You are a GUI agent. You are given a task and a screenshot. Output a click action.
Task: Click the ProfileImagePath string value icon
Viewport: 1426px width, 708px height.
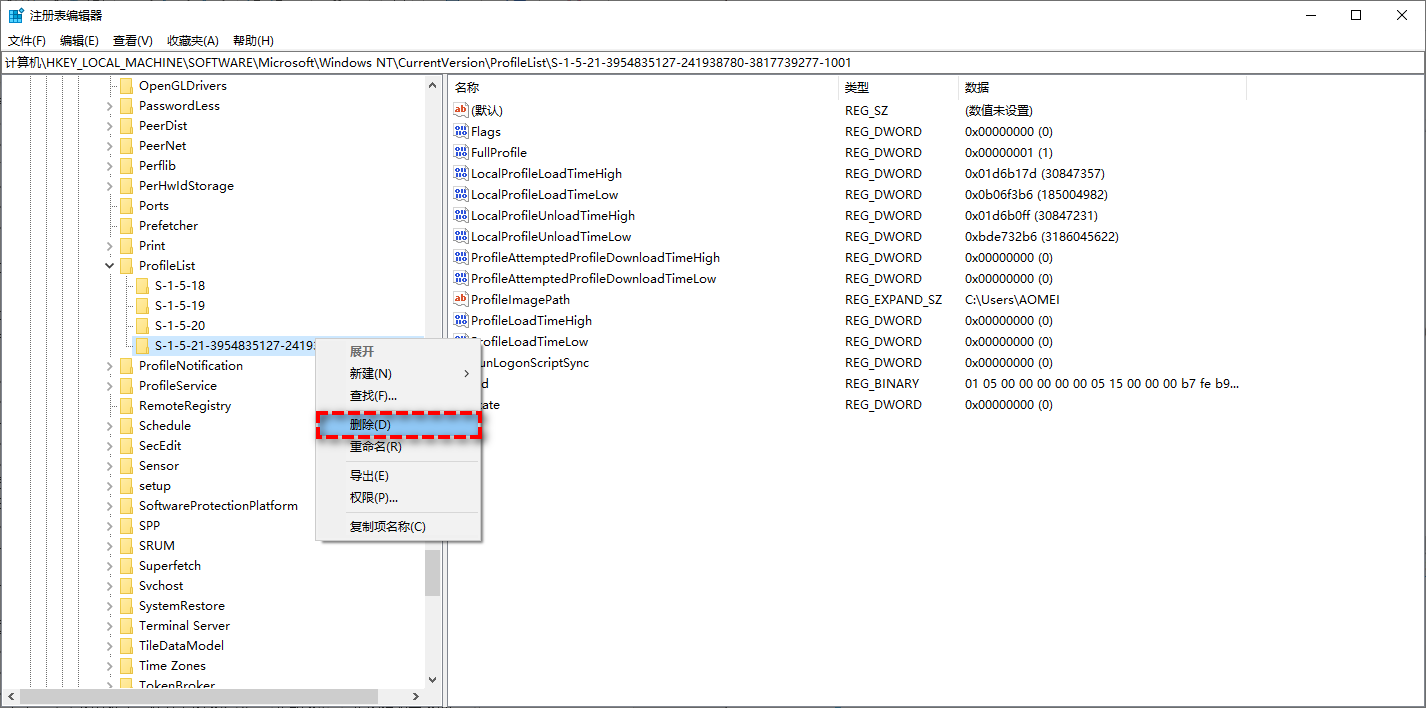[x=461, y=299]
